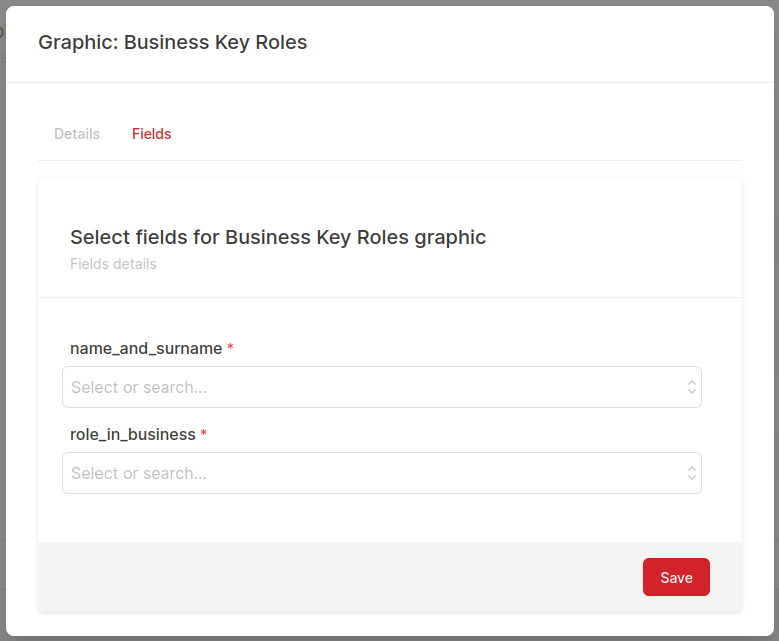
Task: Open the role_in_business select field
Action: tap(382, 473)
